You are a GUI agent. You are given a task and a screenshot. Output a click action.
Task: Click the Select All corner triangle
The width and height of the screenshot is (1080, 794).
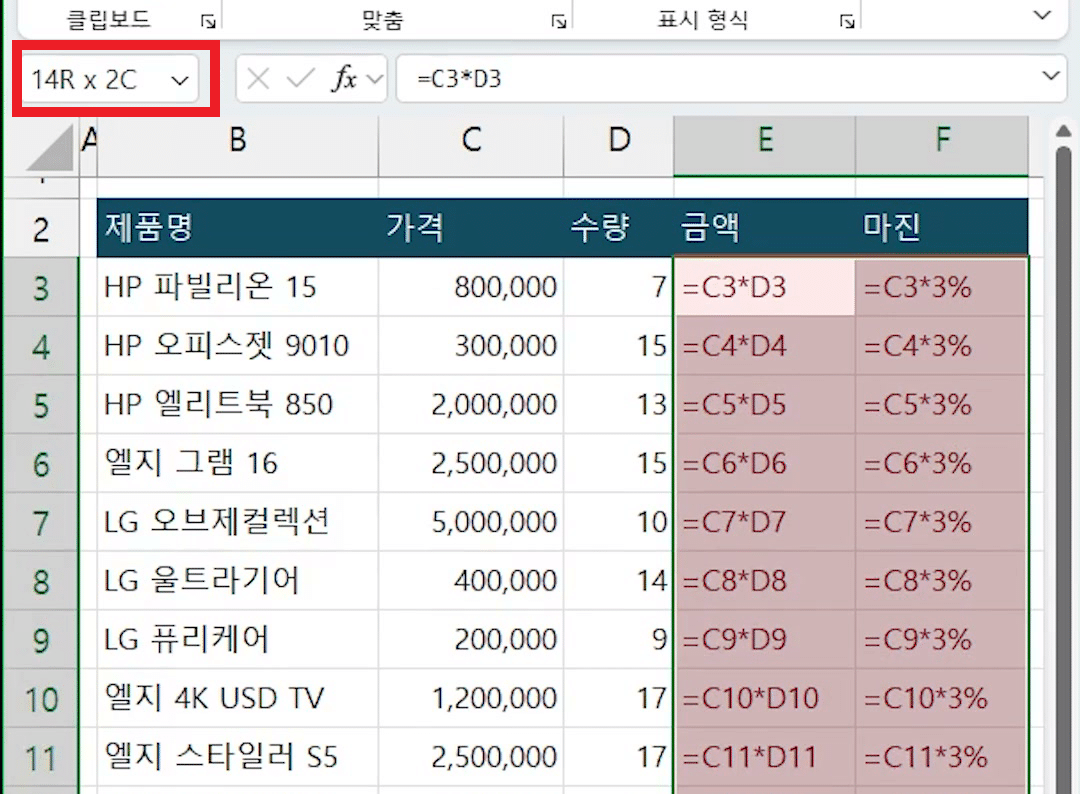coord(50,147)
